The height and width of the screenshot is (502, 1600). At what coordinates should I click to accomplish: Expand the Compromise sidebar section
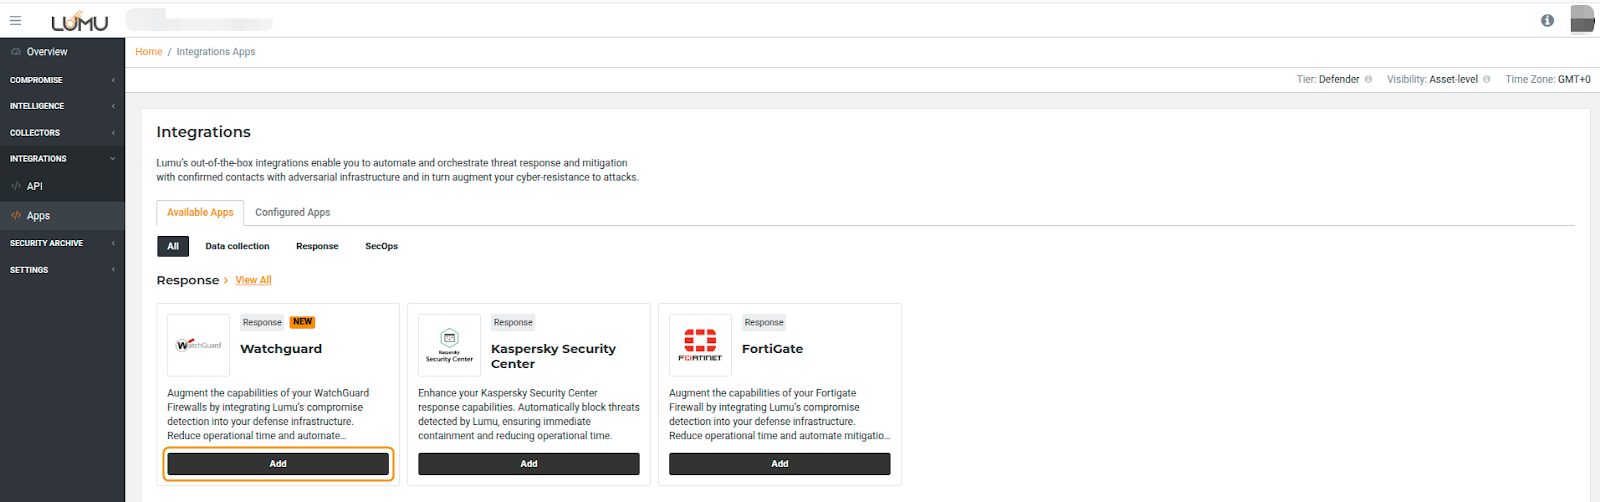[x=60, y=80]
